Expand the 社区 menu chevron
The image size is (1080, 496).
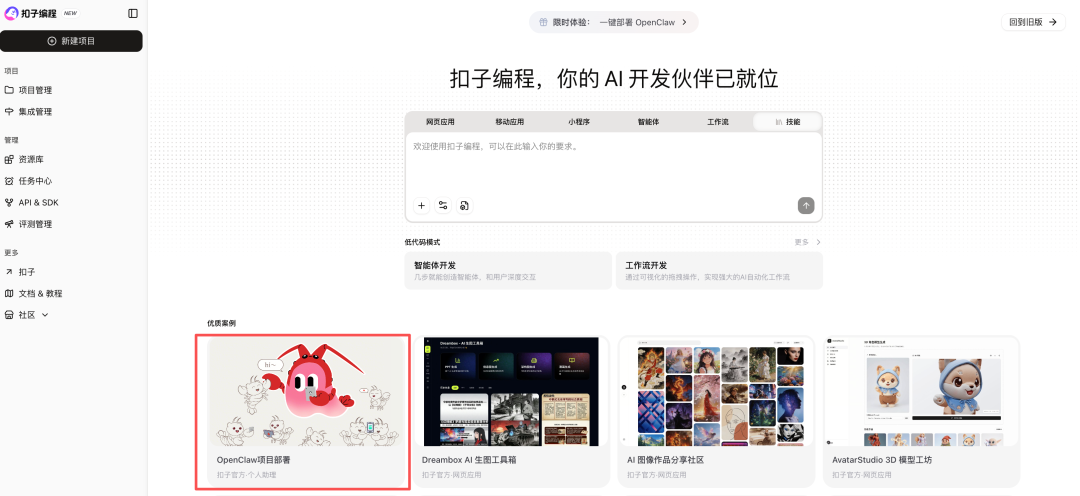[x=45, y=315]
